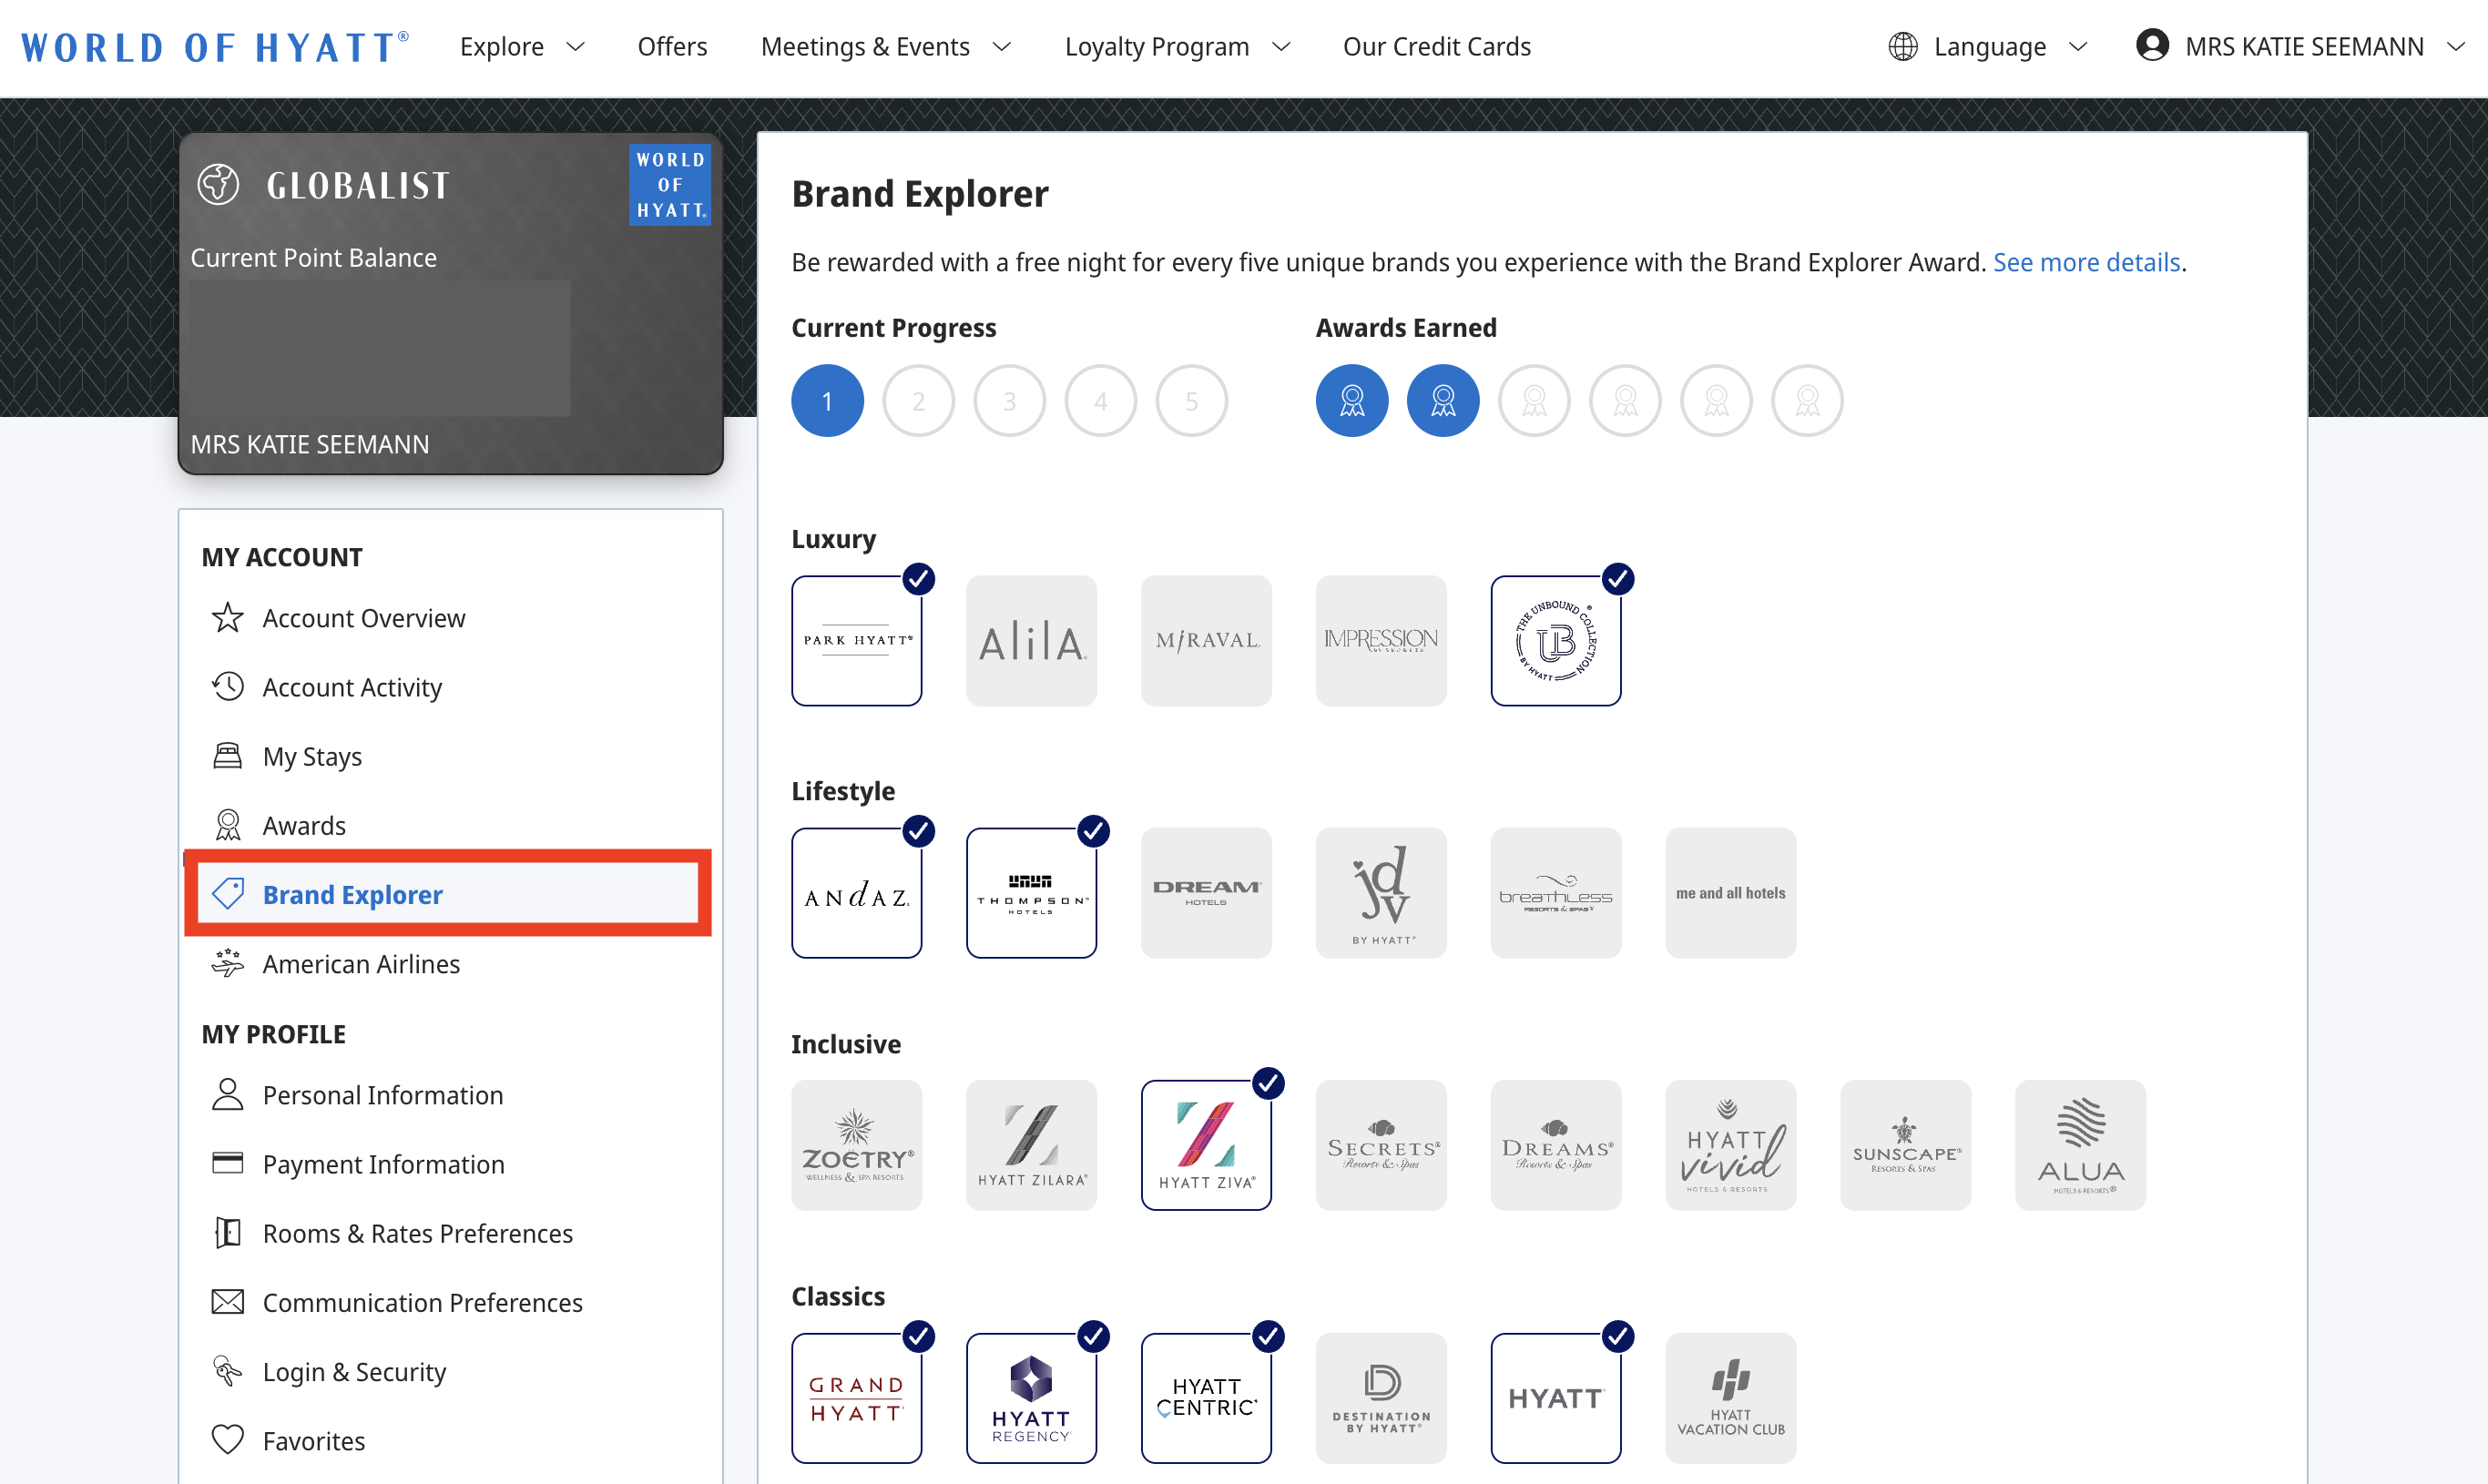Click the Park Hyatt checkmark badge
Image resolution: width=2488 pixels, height=1484 pixels.
click(x=919, y=579)
